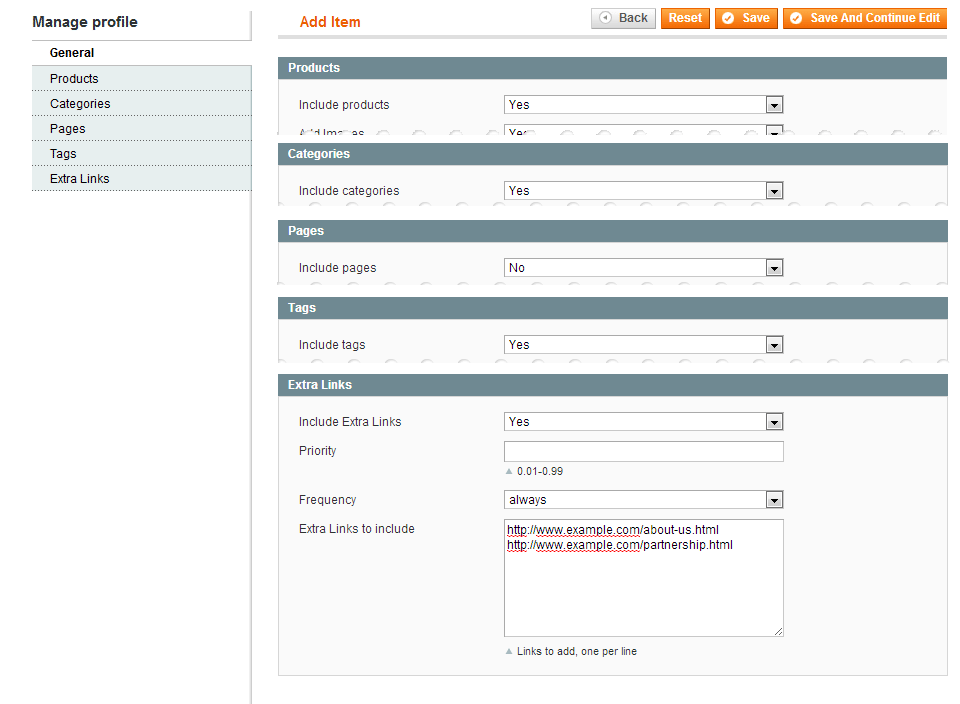Click the partnership.html link line

(x=620, y=545)
